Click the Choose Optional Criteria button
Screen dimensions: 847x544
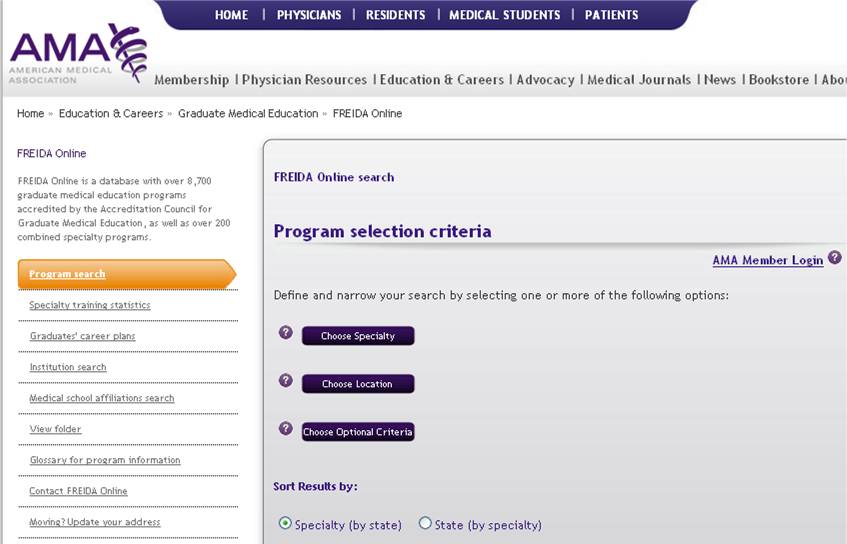point(358,432)
